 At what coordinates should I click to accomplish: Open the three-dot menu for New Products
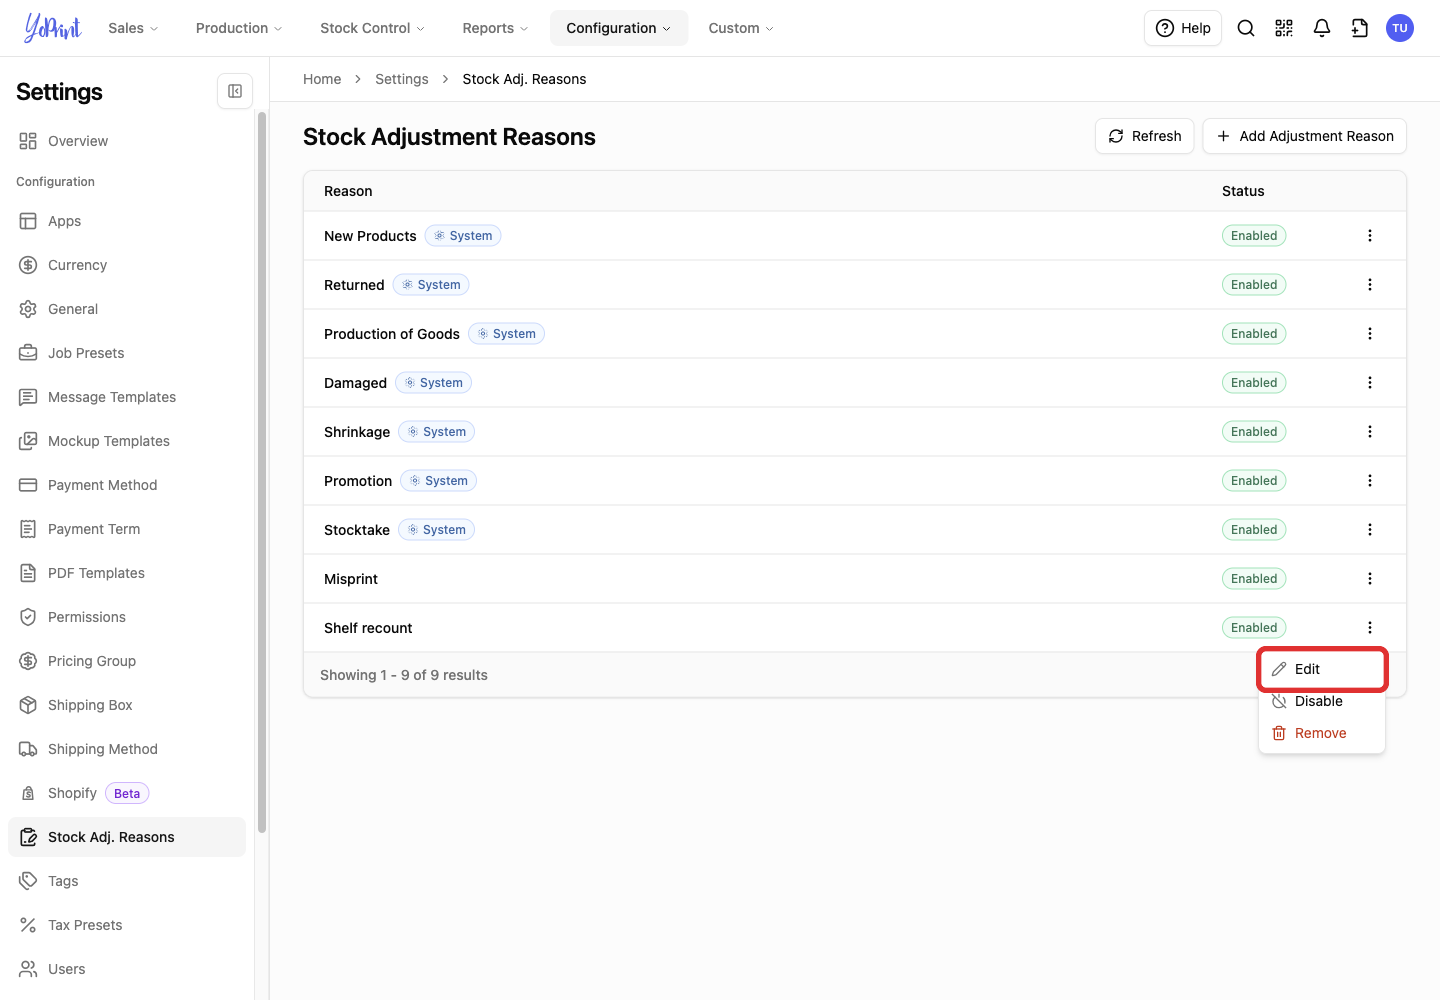coord(1370,236)
